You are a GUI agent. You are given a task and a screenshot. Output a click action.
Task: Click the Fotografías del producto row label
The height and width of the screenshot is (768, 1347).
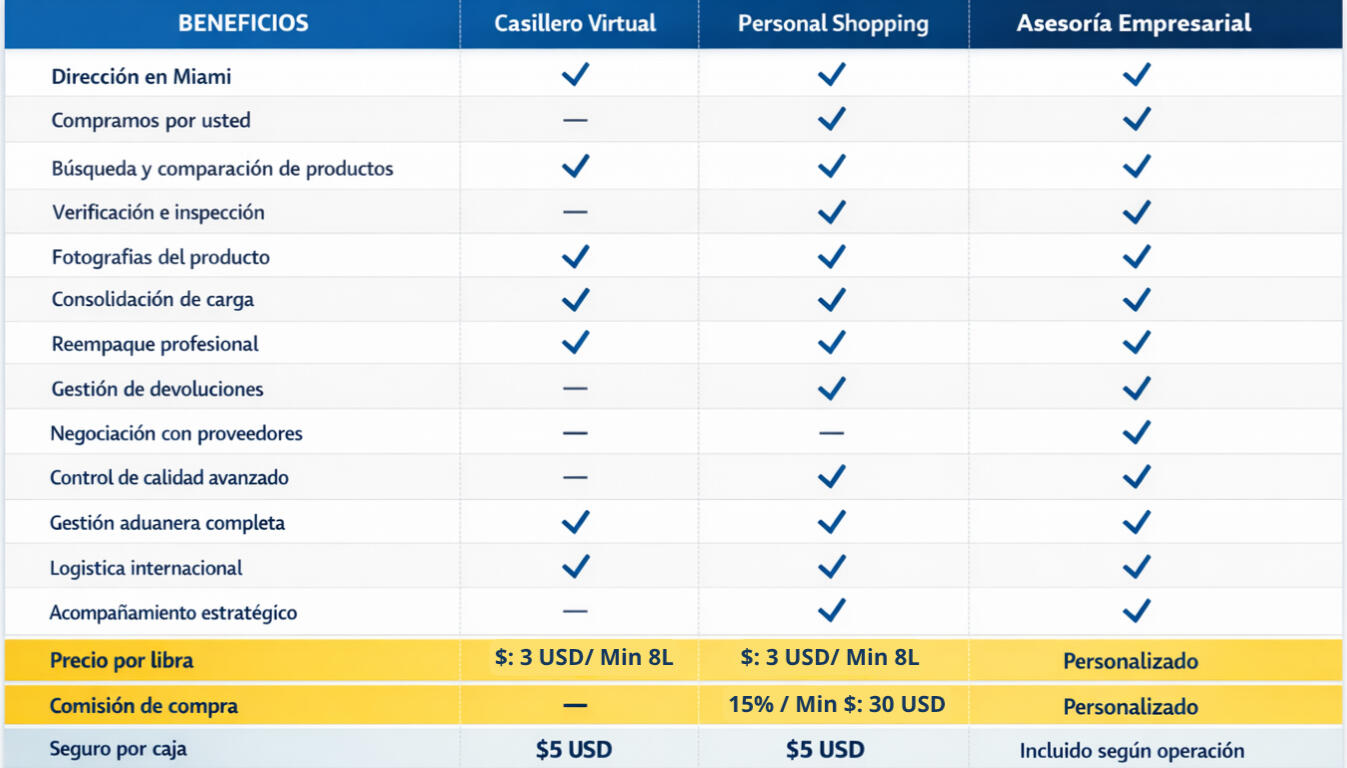point(160,257)
